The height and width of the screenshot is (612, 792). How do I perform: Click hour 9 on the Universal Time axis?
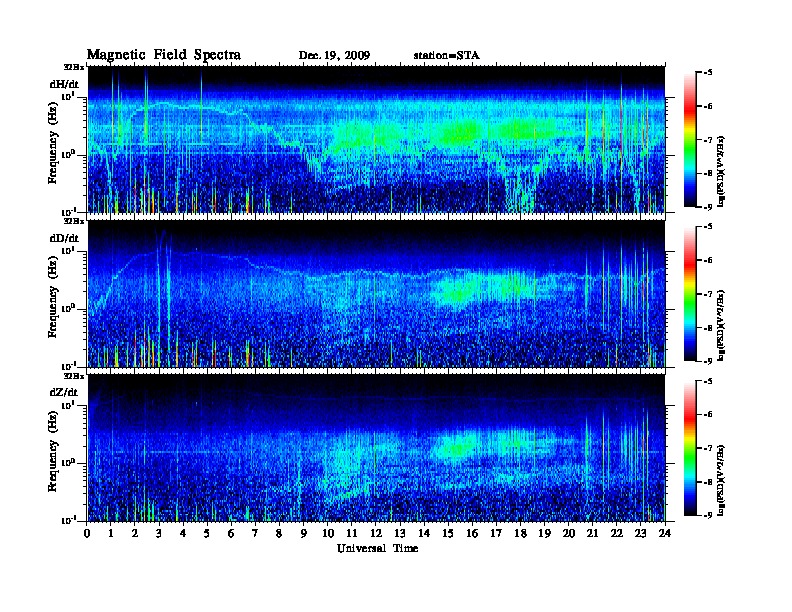click(x=304, y=533)
